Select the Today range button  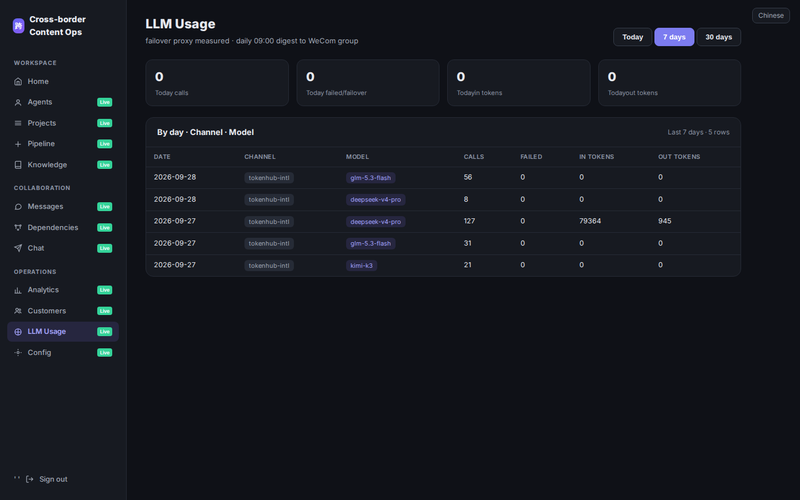633,37
